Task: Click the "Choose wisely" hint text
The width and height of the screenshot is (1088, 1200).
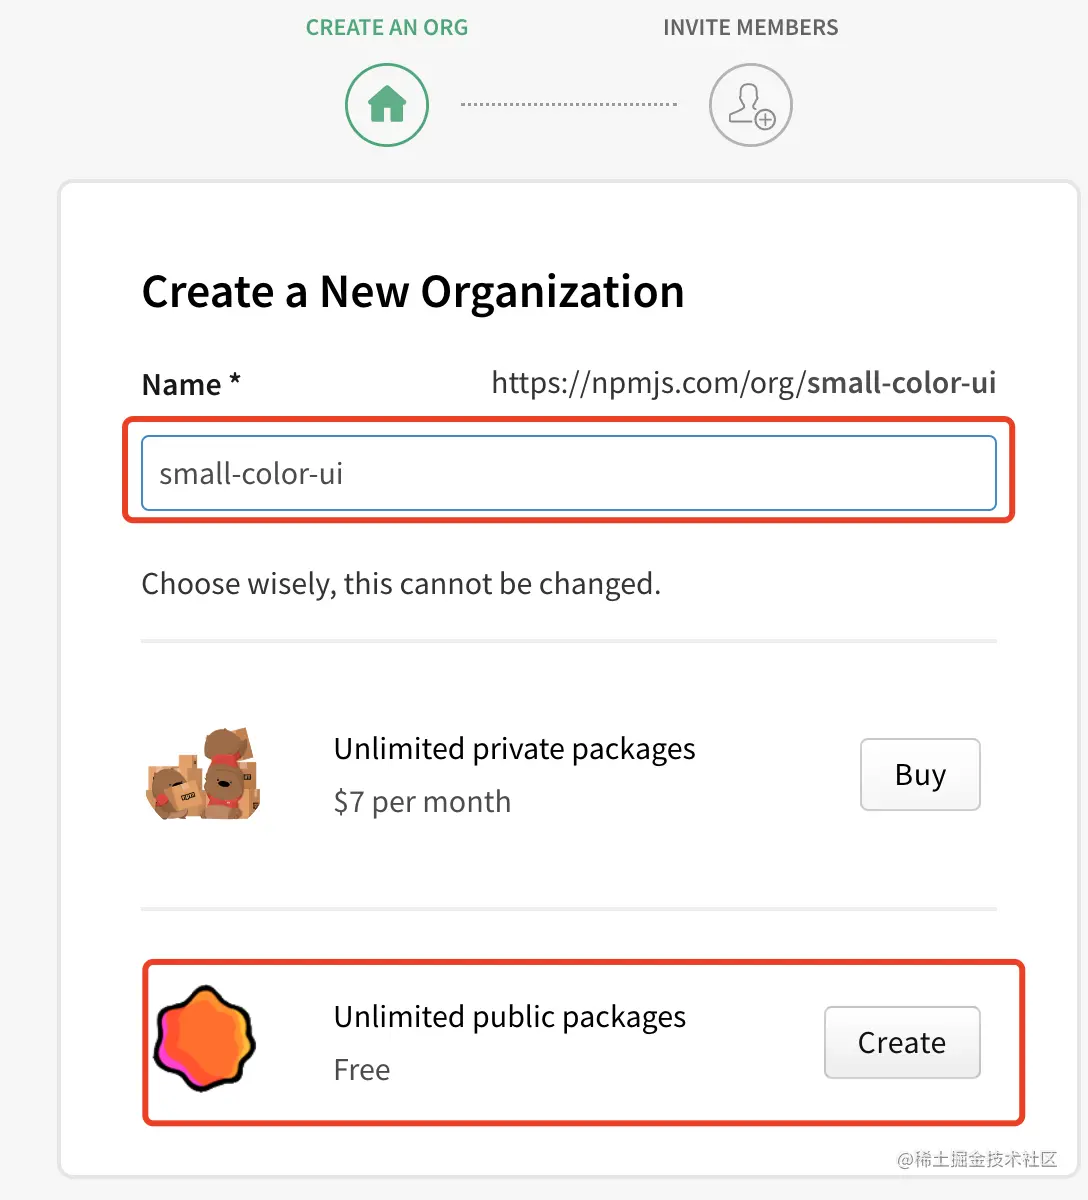Action: point(401,584)
